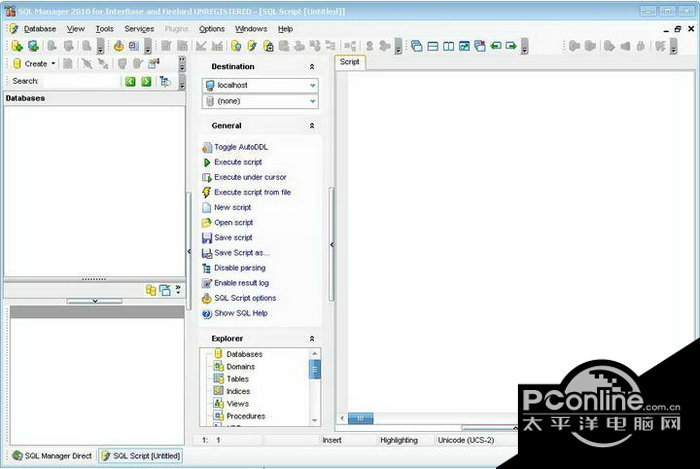Screen dimensions: 700x469
Task: Expand the windows toolbar overflow arrow
Action: click(525, 47)
